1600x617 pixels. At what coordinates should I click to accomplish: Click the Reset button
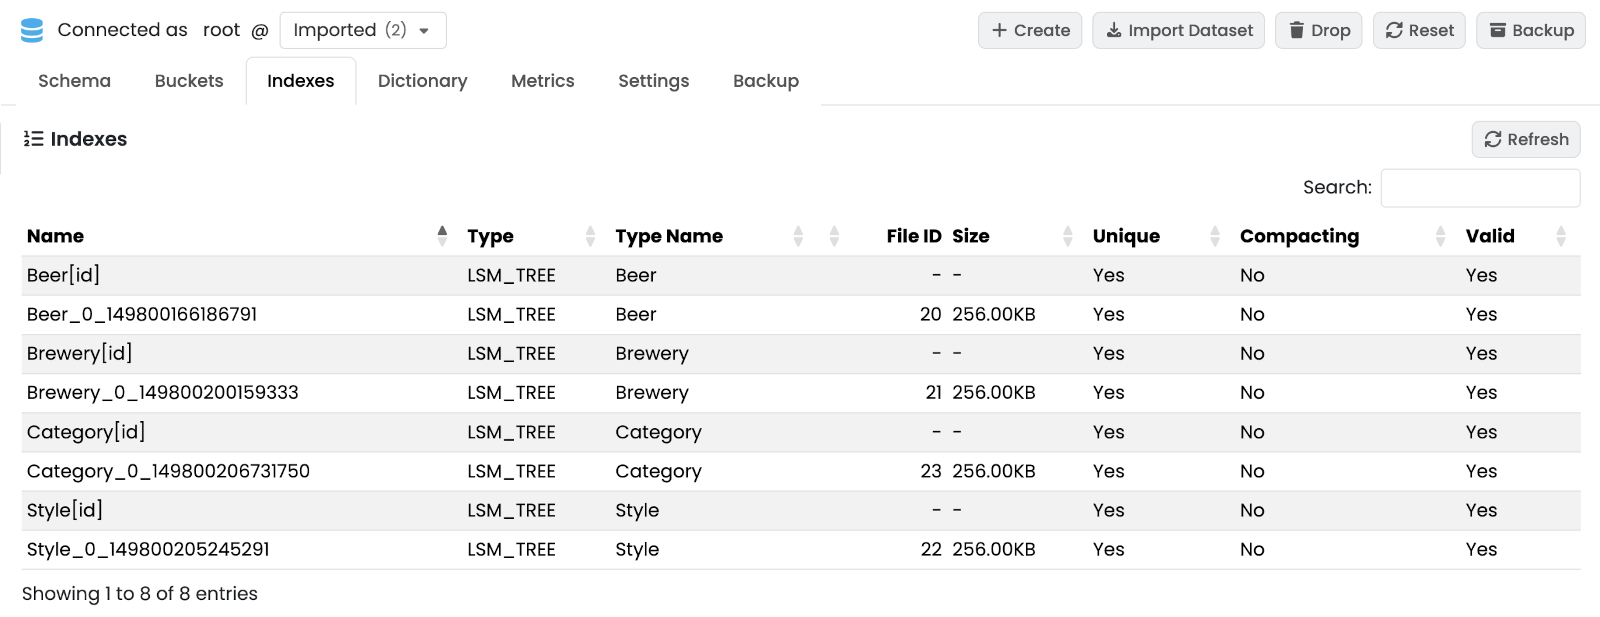(1419, 30)
